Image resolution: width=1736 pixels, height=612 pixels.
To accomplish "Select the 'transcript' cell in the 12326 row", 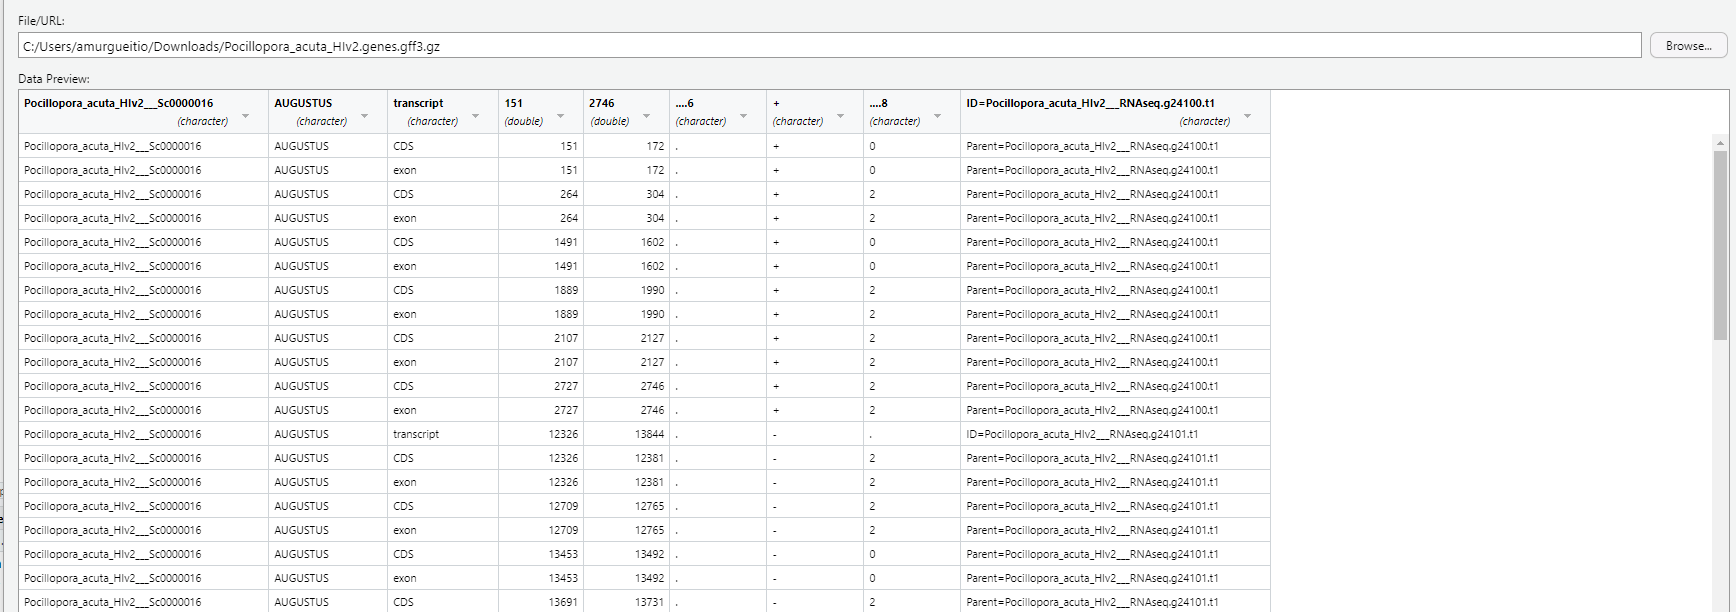I will click(x=442, y=434).
